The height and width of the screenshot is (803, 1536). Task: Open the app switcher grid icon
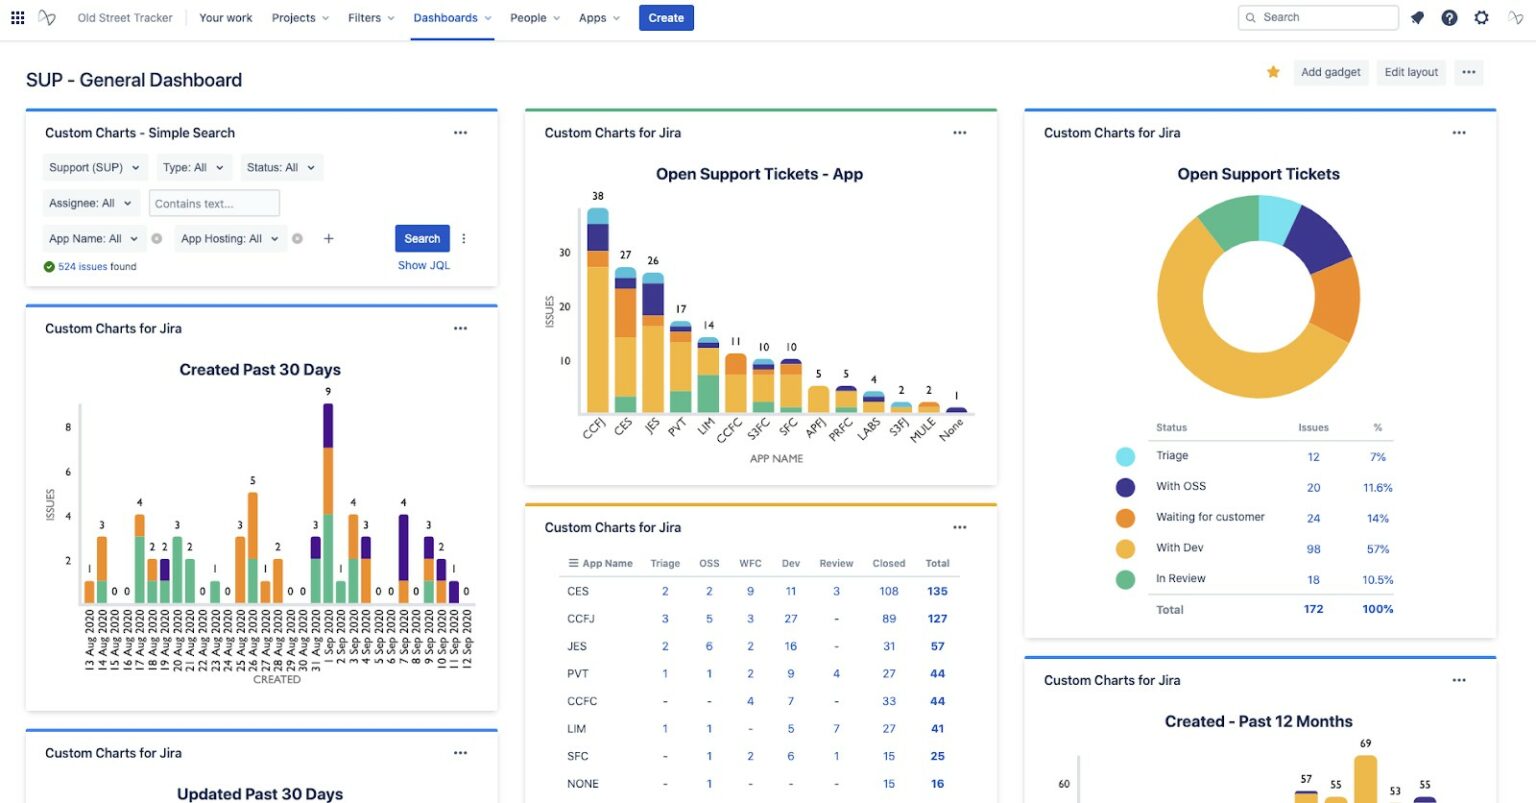(17, 18)
